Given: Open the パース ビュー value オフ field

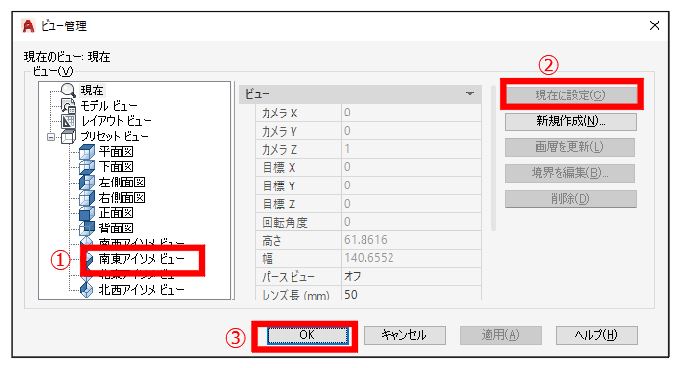Looking at the screenshot, I should click(x=411, y=276).
